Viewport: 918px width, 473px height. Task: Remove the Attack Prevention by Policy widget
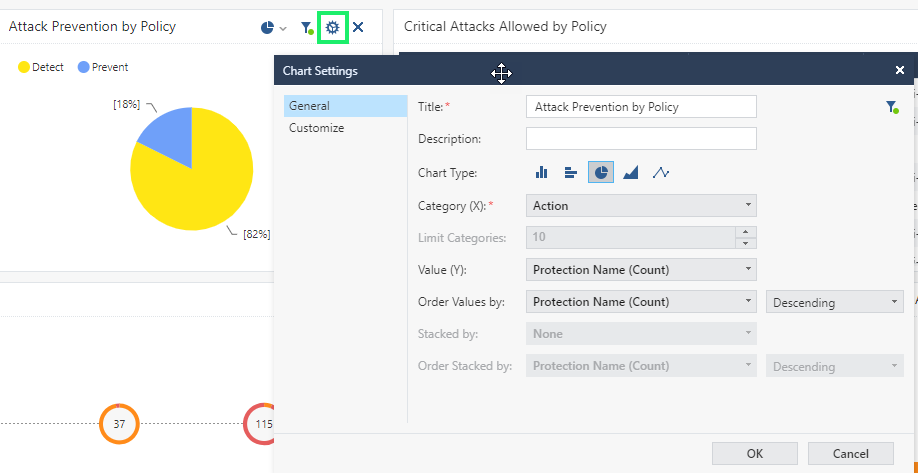[x=358, y=27]
